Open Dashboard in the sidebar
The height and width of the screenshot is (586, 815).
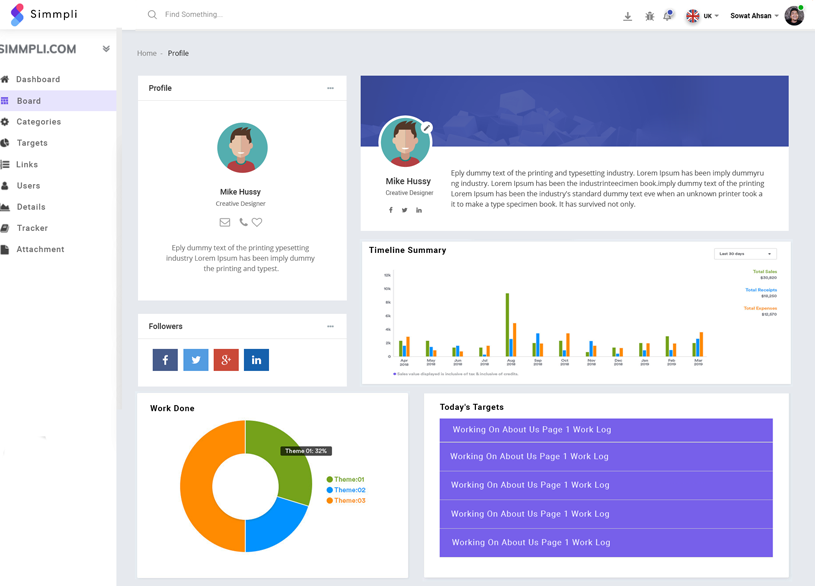[x=38, y=79]
